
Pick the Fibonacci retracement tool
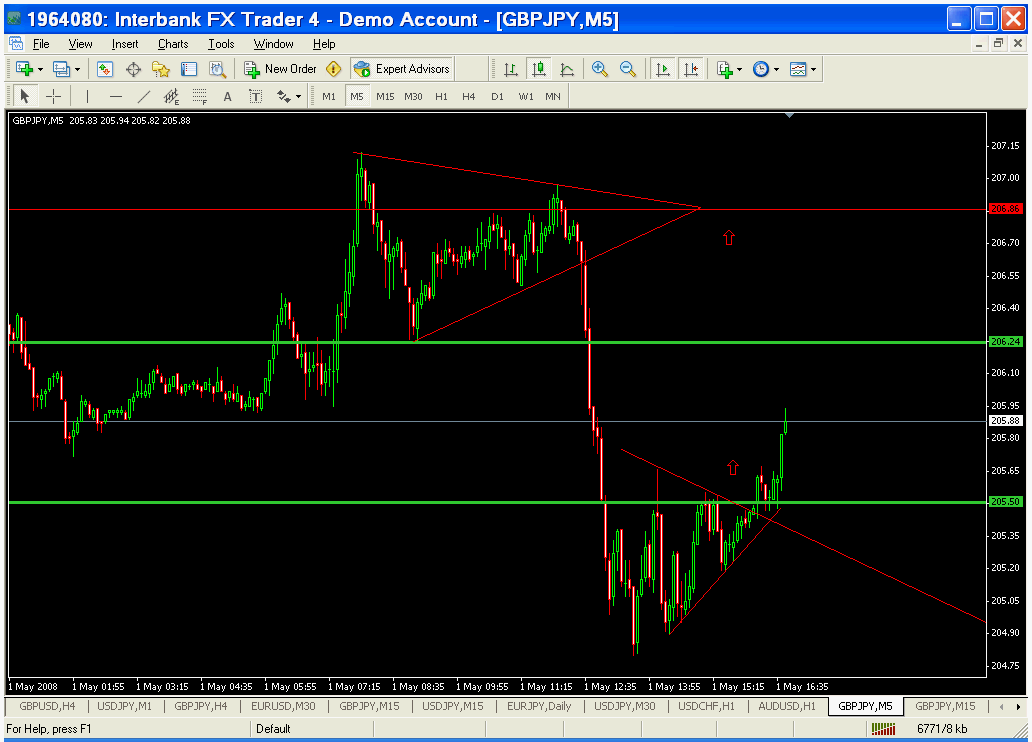(199, 96)
